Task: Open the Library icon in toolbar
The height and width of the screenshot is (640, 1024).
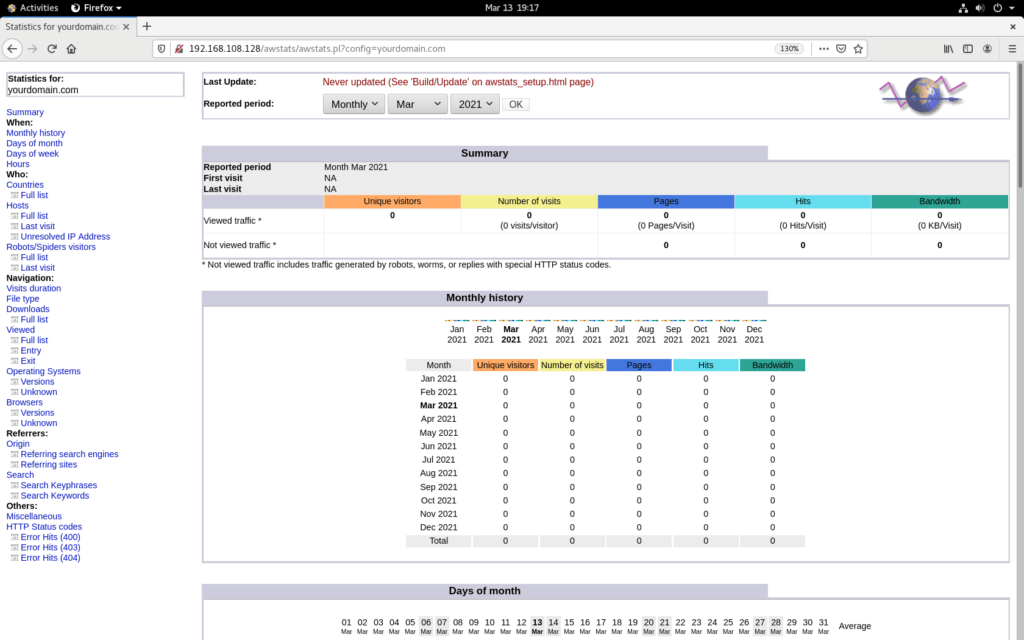Action: pos(948,49)
